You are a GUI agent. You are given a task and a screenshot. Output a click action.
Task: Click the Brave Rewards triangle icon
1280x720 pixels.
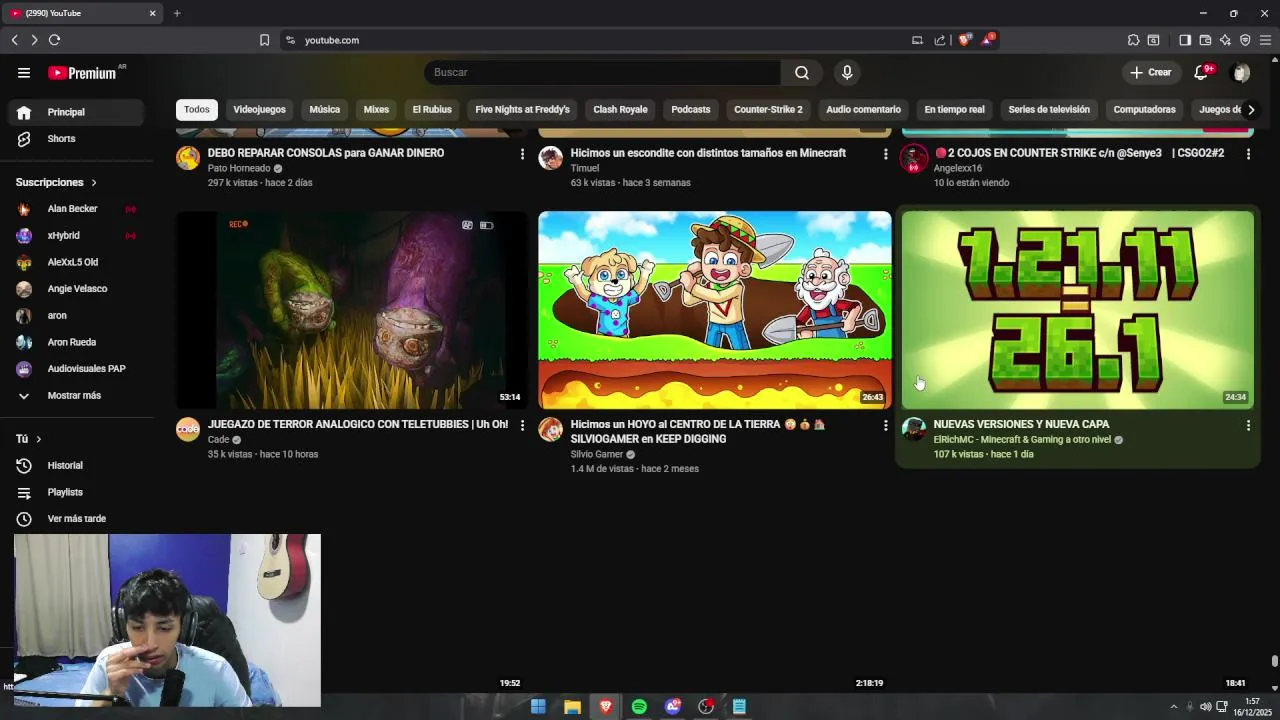[988, 40]
